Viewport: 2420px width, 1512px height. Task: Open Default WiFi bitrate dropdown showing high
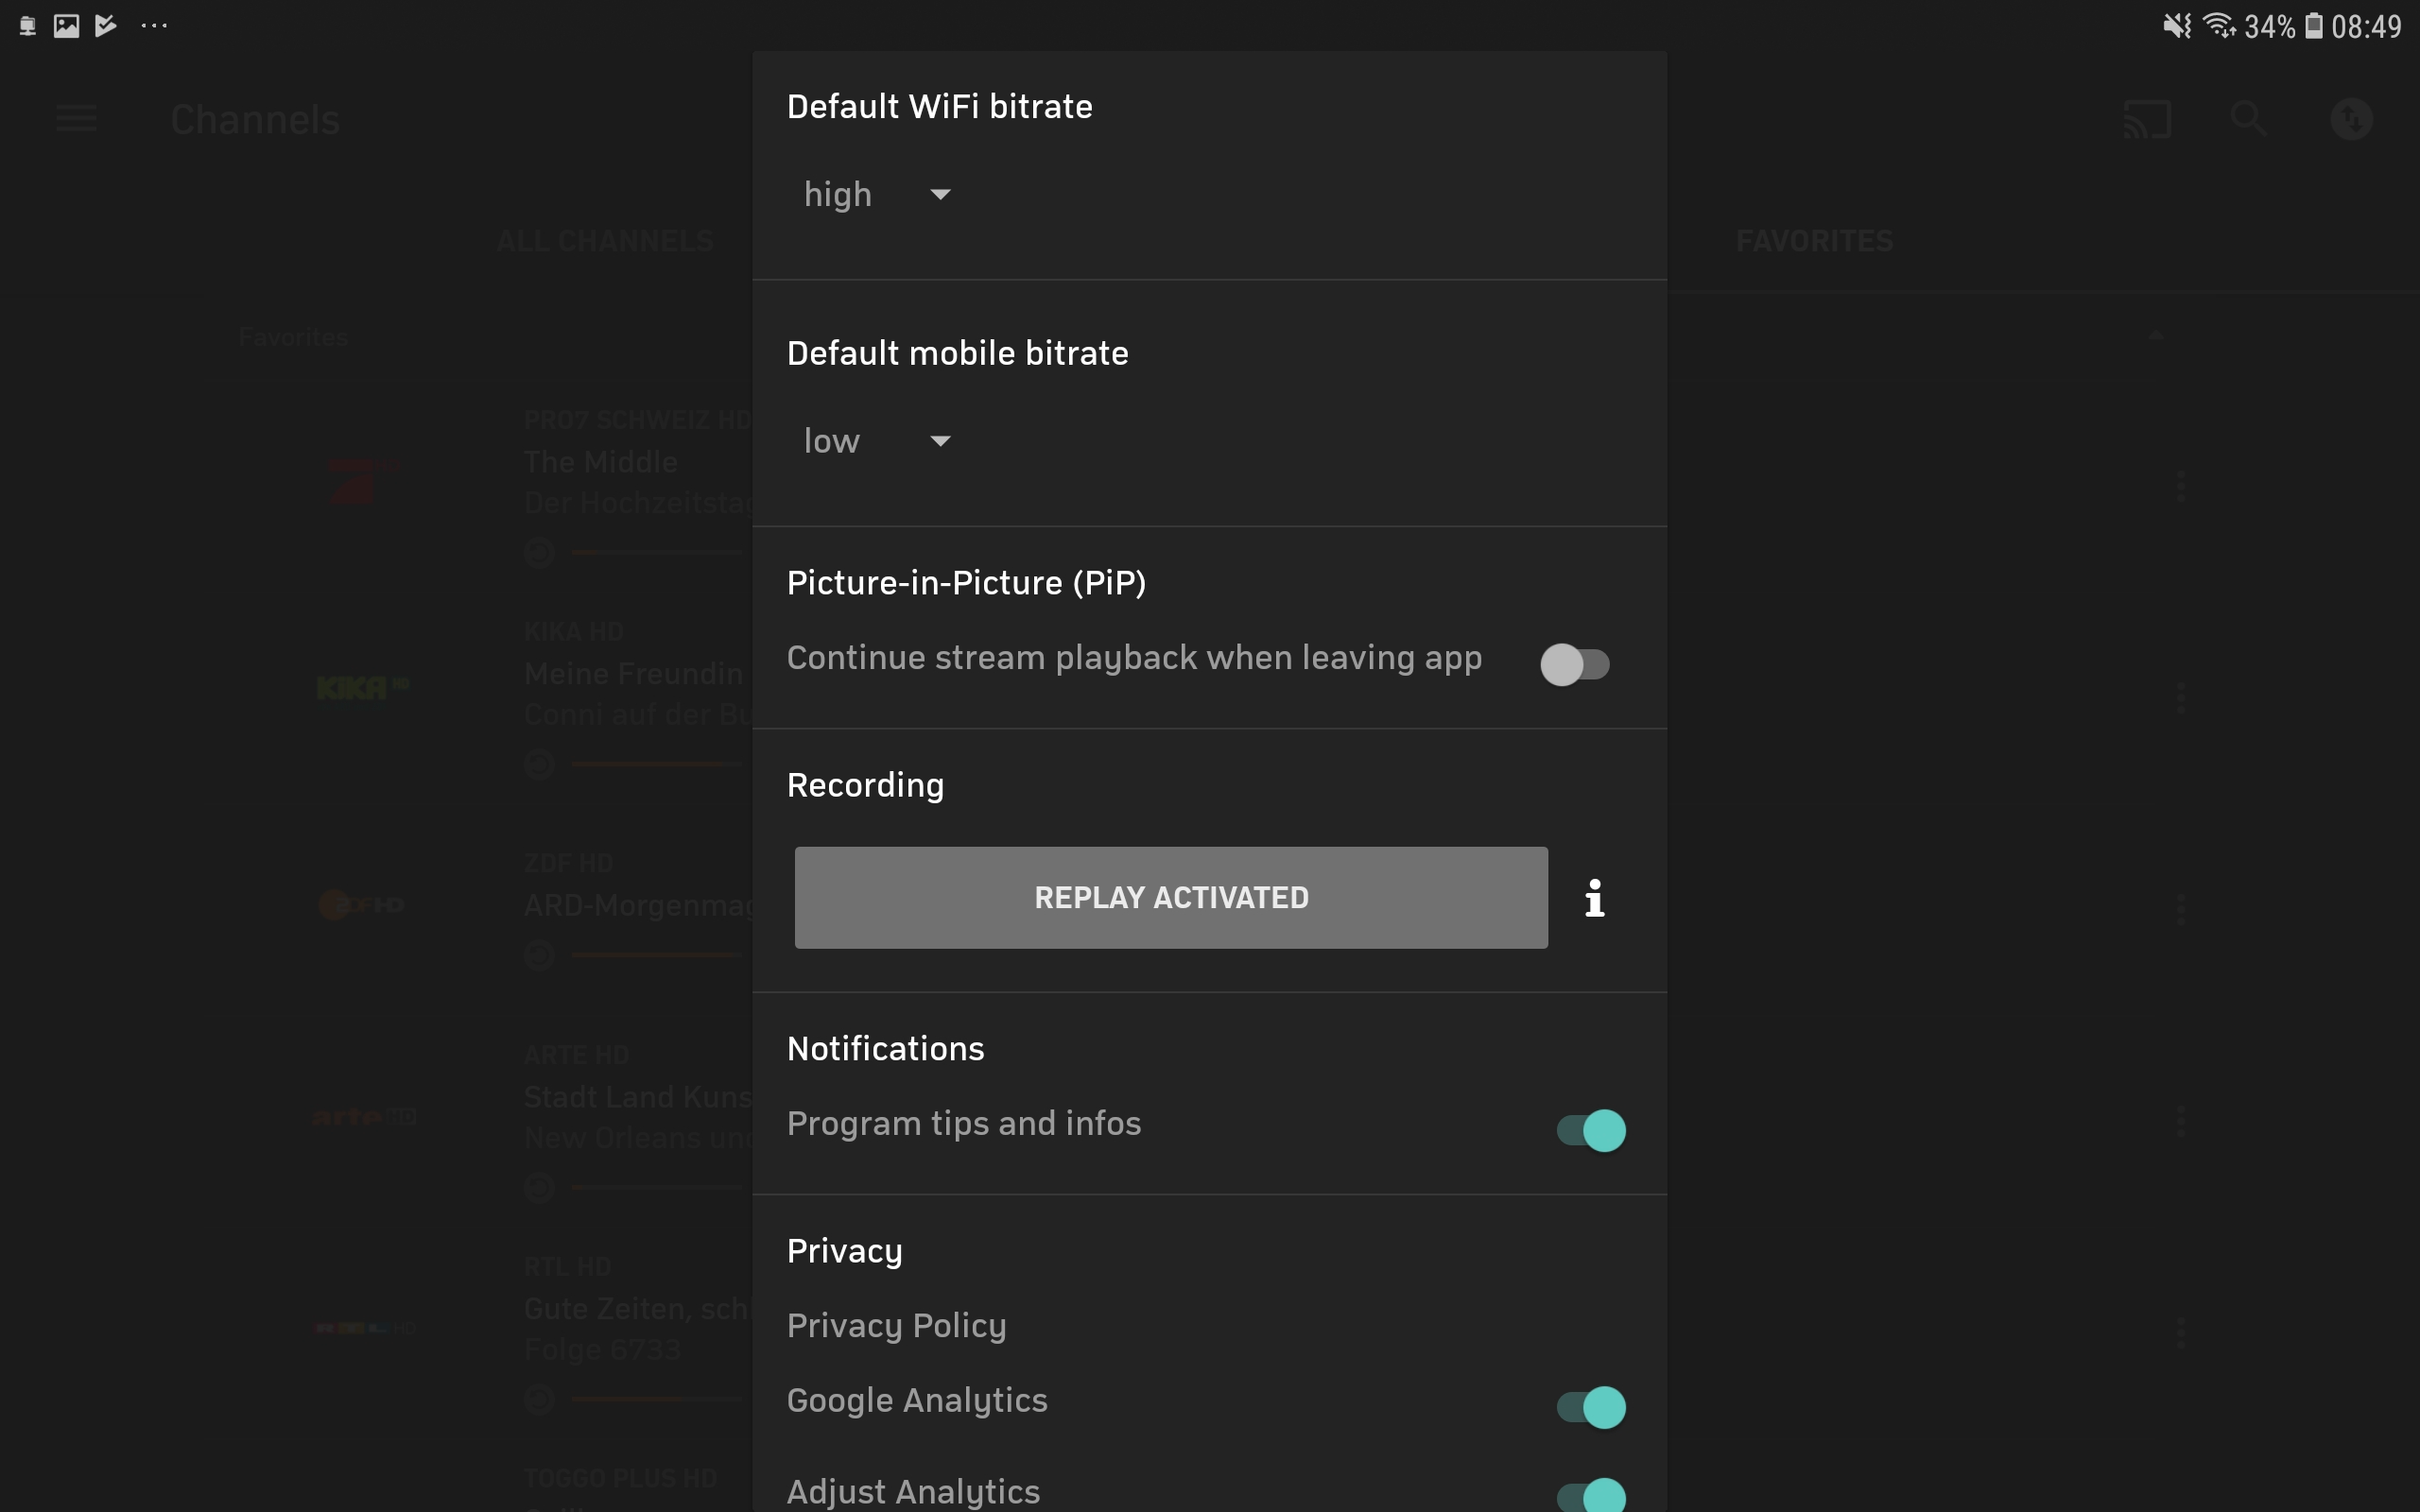pyautogui.click(x=877, y=194)
